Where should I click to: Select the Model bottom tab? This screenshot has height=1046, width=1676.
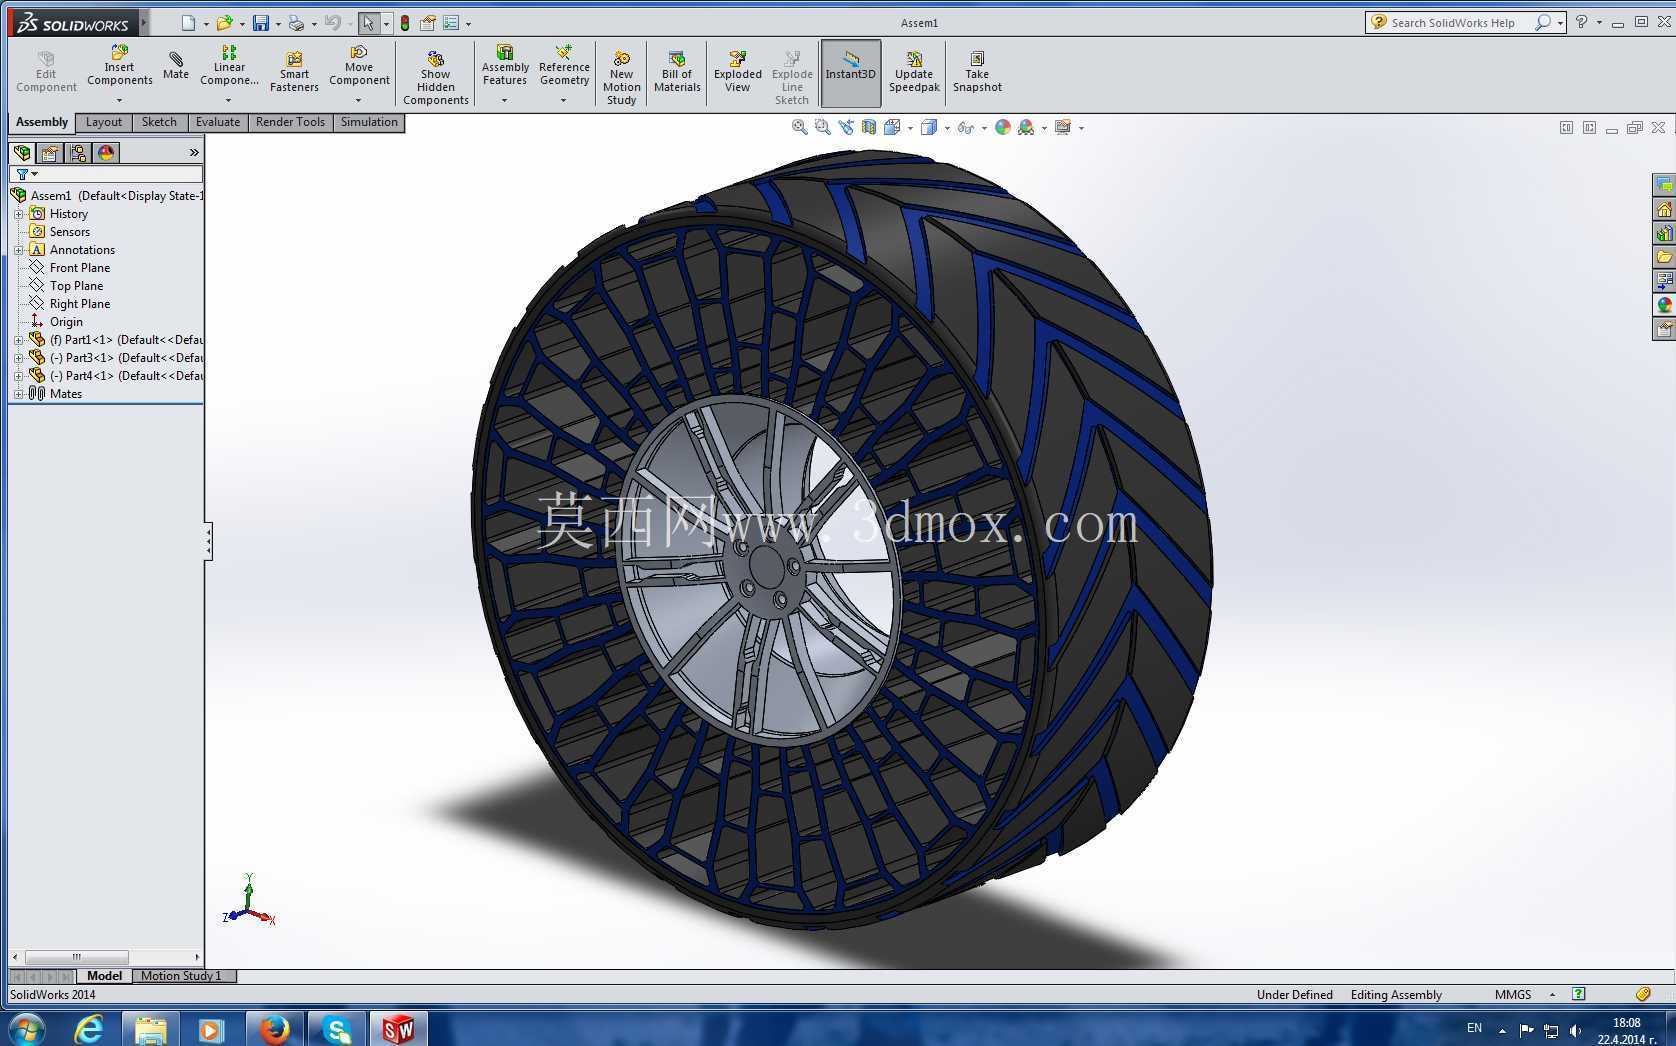coord(104,976)
